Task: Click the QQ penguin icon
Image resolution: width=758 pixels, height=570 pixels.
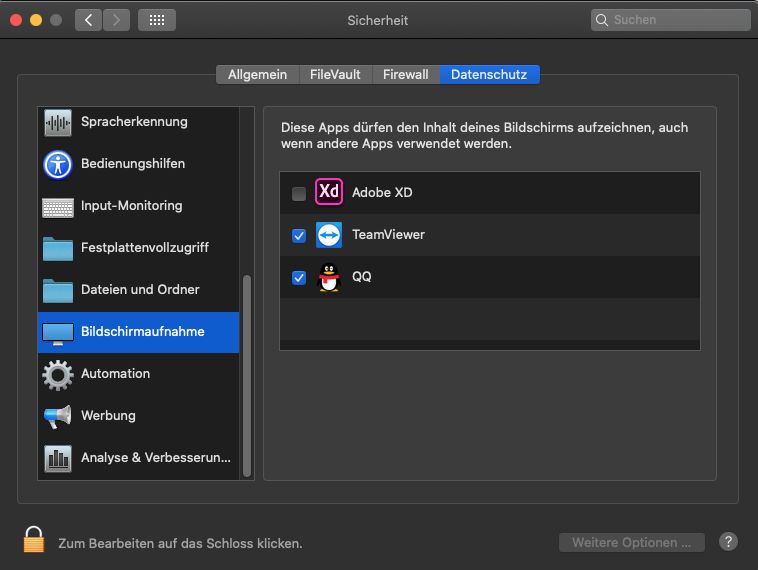Action: point(329,277)
